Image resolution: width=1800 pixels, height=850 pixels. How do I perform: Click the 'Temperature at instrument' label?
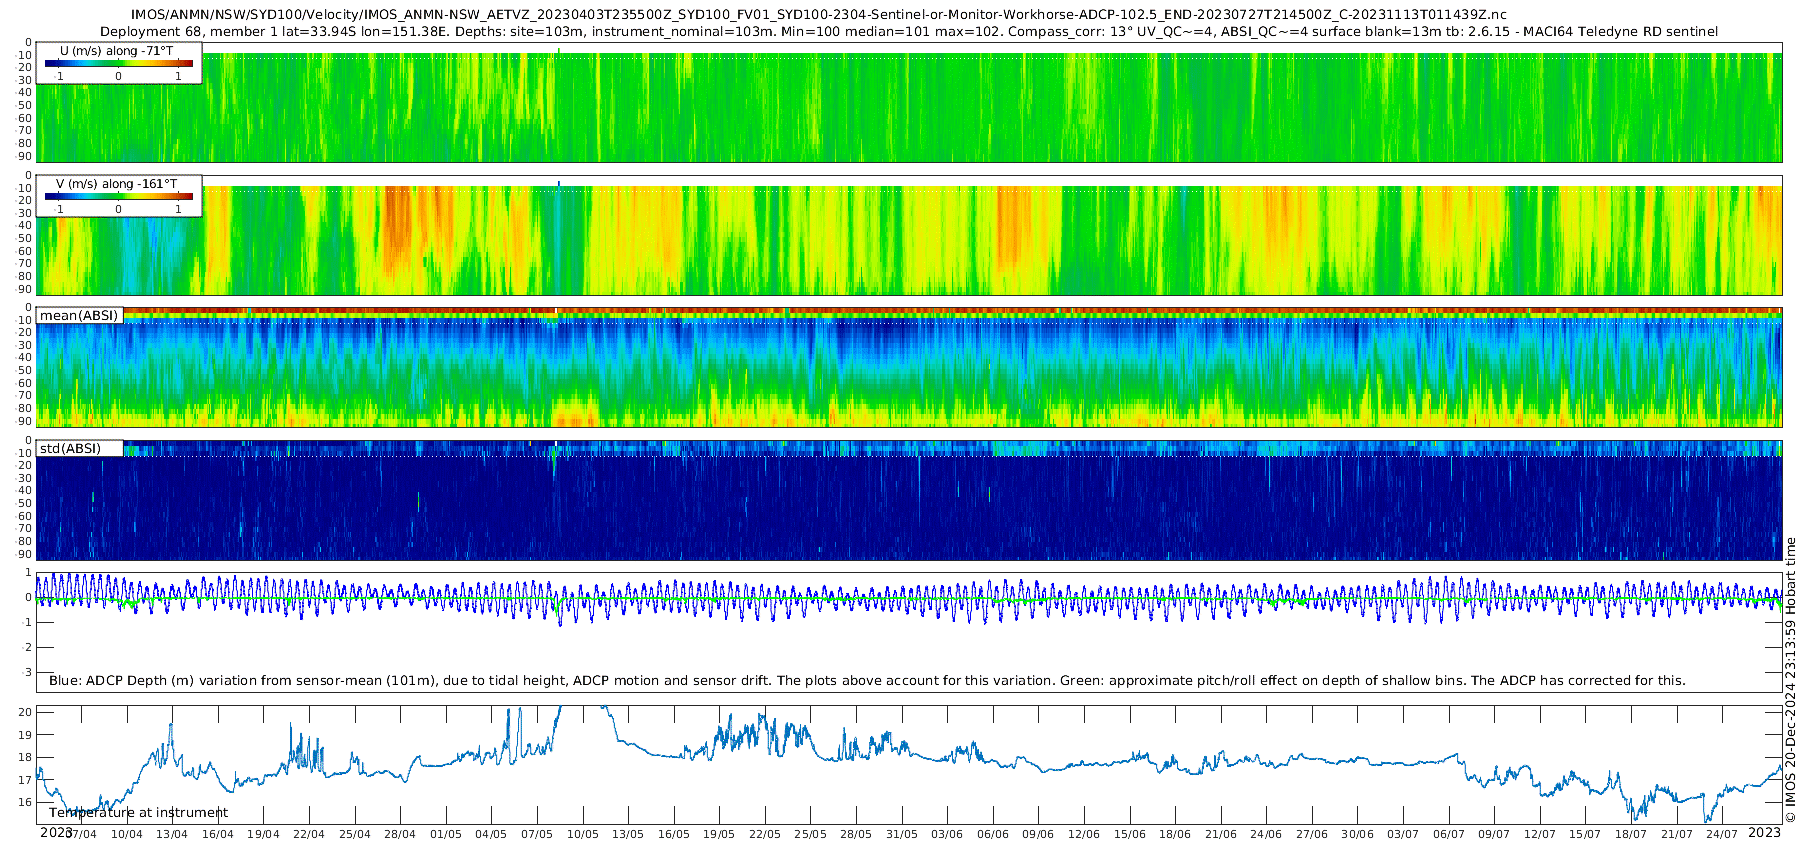coord(138,813)
